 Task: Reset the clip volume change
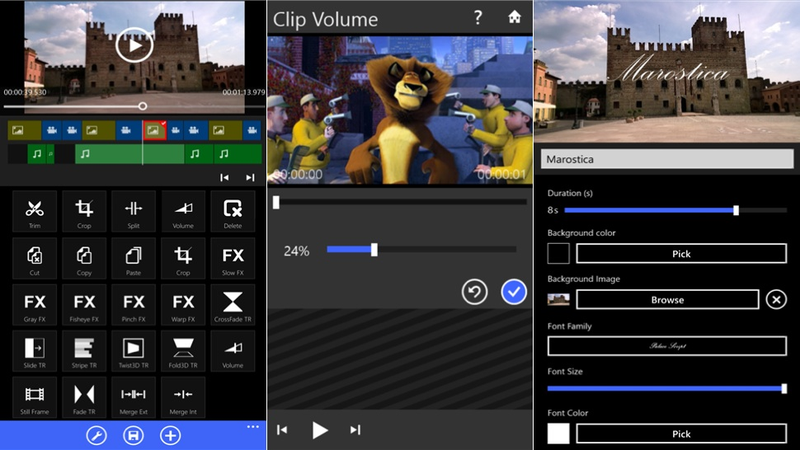[474, 292]
